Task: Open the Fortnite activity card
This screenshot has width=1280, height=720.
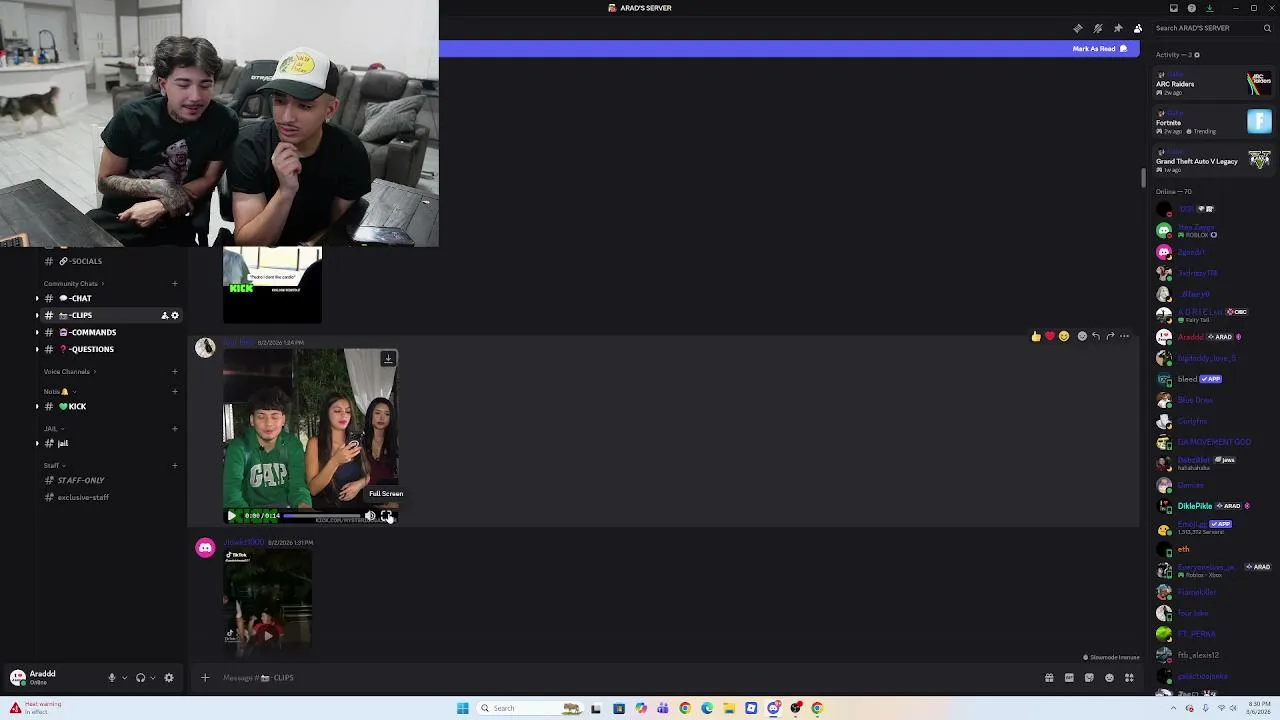Action: click(x=1212, y=122)
